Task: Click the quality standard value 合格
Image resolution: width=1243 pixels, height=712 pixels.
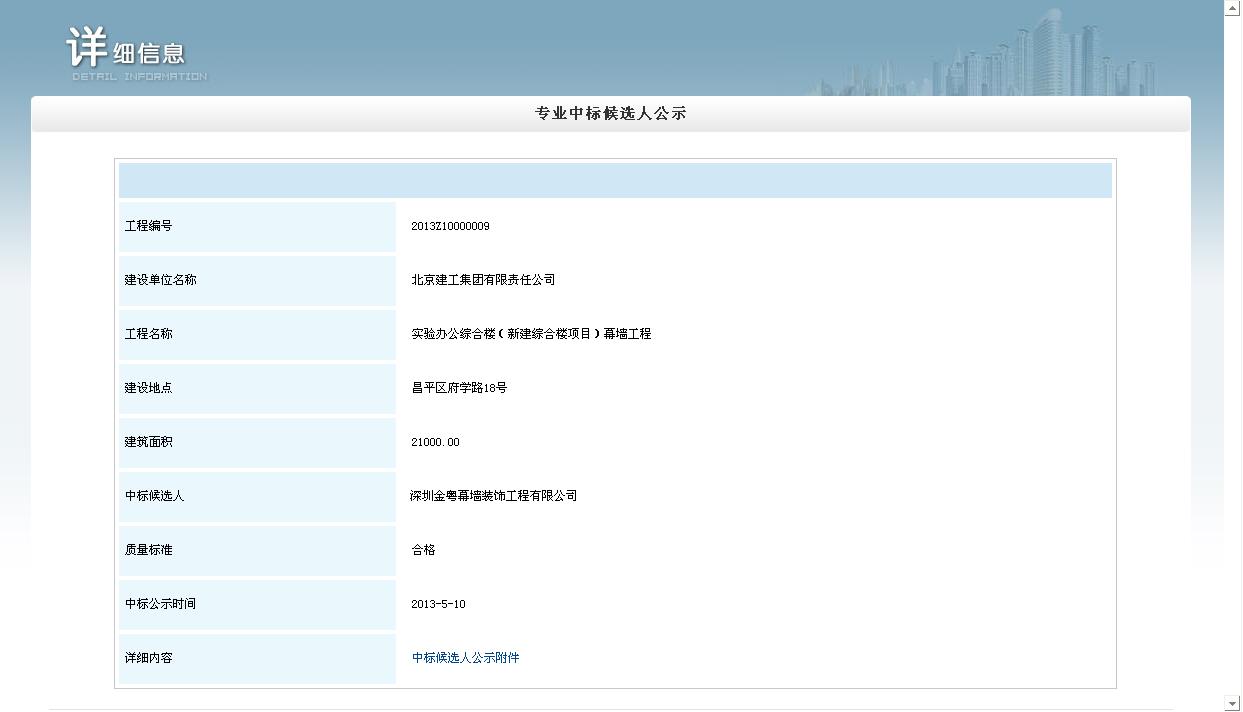Action: point(423,550)
